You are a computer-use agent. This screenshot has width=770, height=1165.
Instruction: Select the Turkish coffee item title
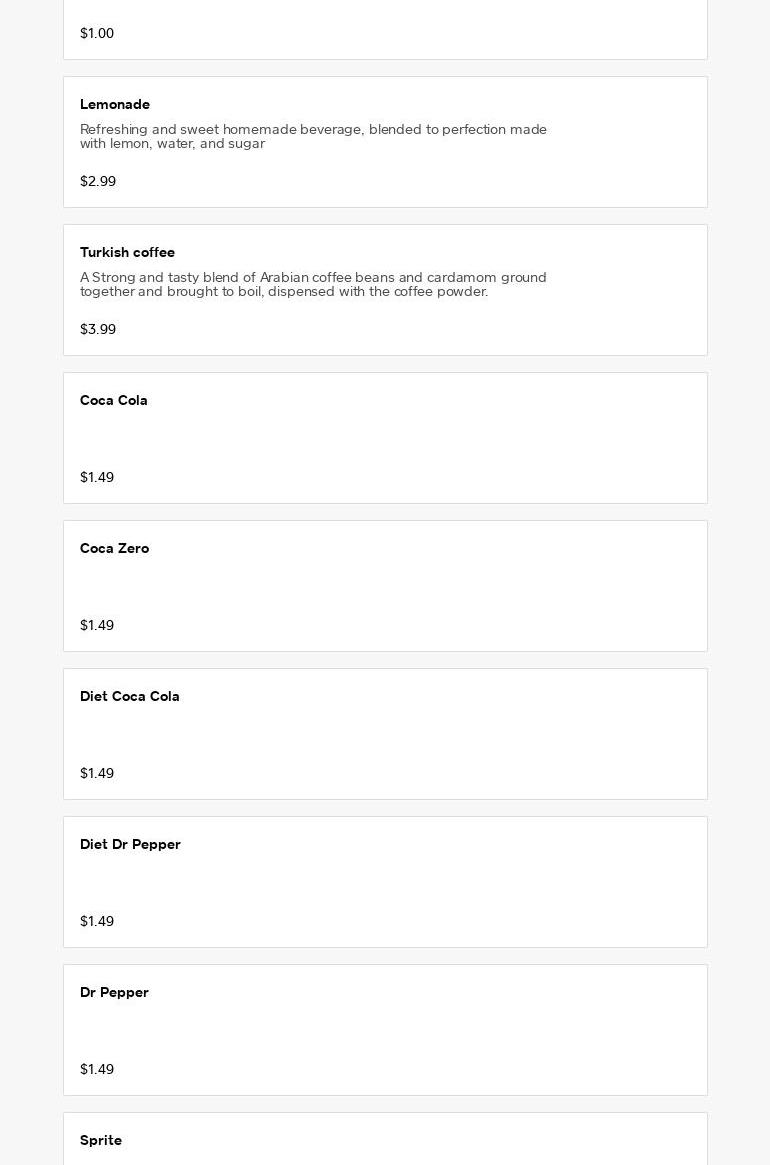click(127, 253)
